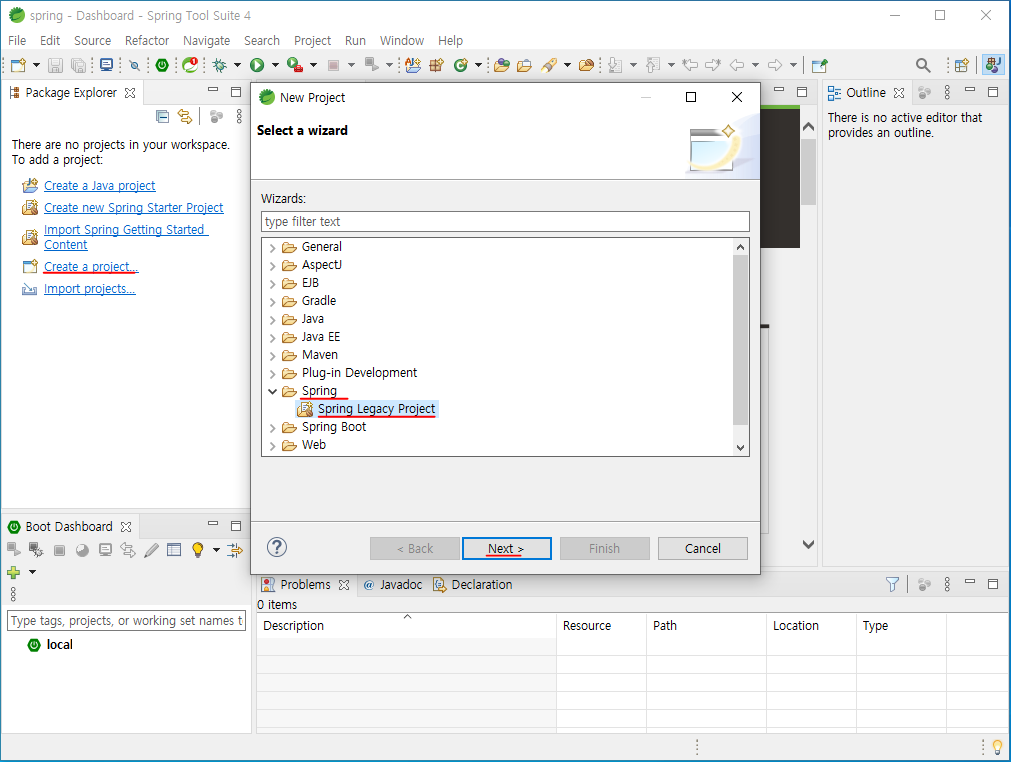Collapse the Spring wizard folder
1011x762 pixels.
point(272,391)
